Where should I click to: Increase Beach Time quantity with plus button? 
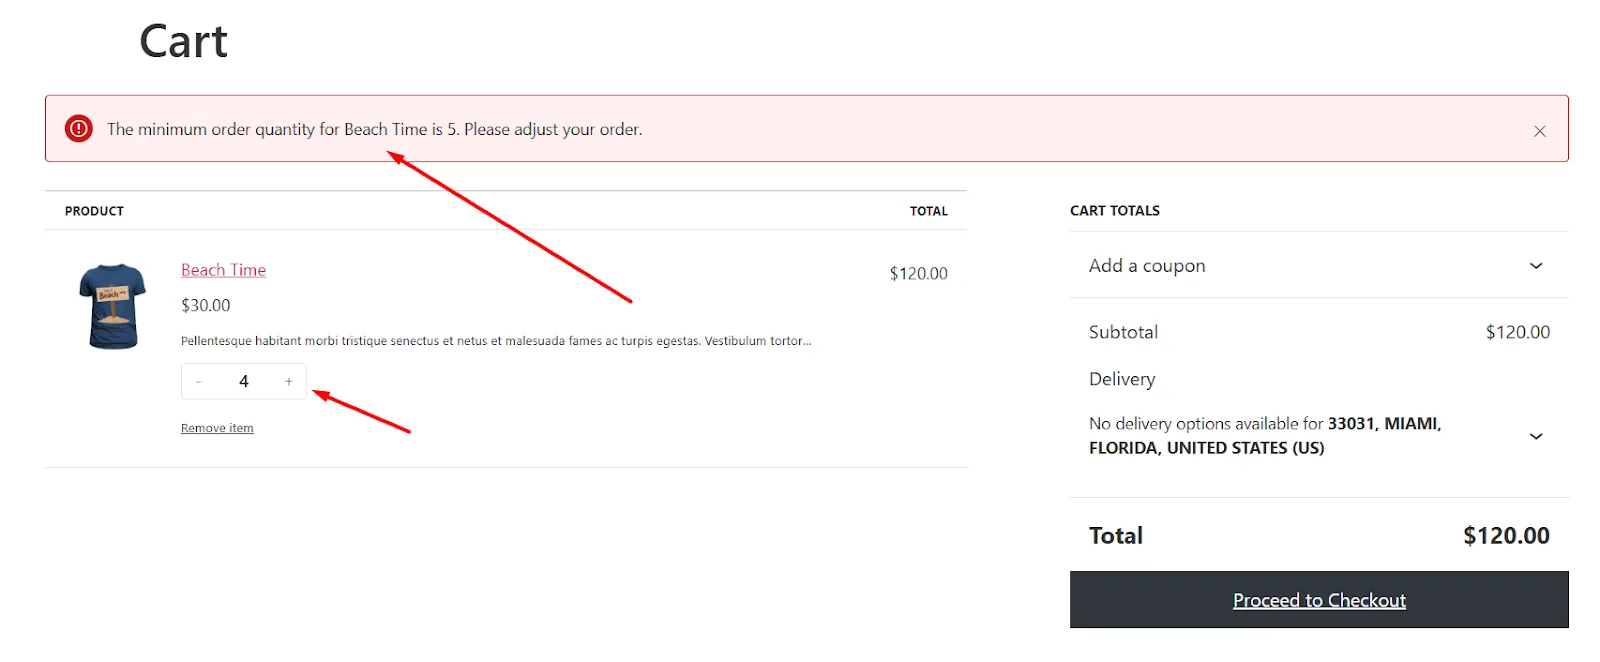coord(289,381)
